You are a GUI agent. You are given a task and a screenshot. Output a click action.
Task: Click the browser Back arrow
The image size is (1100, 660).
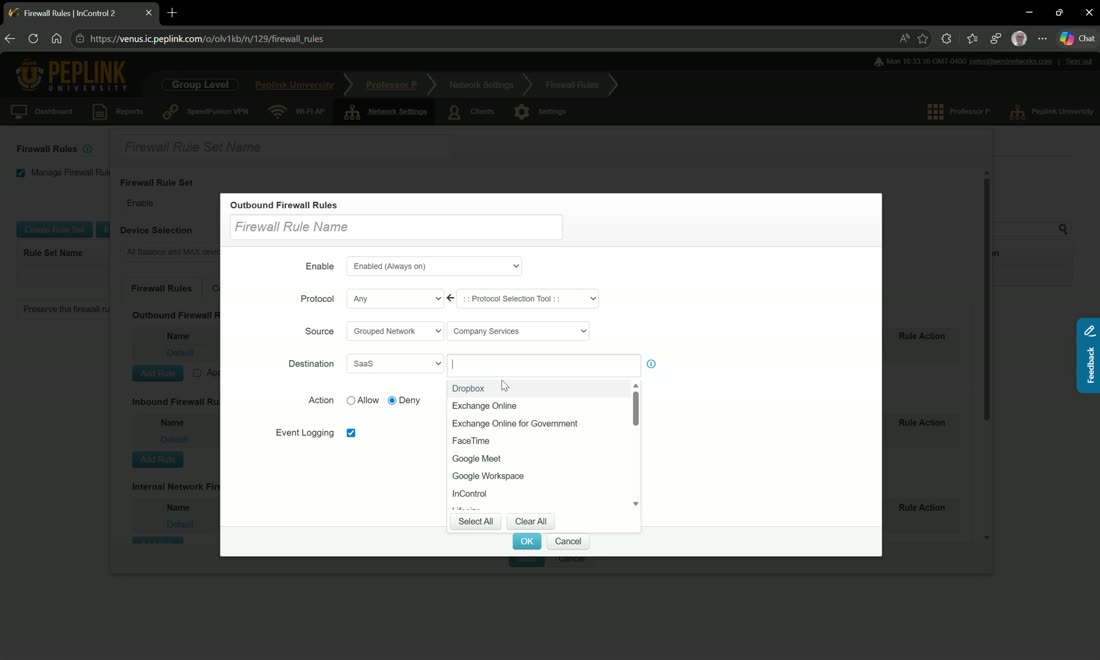point(10,39)
